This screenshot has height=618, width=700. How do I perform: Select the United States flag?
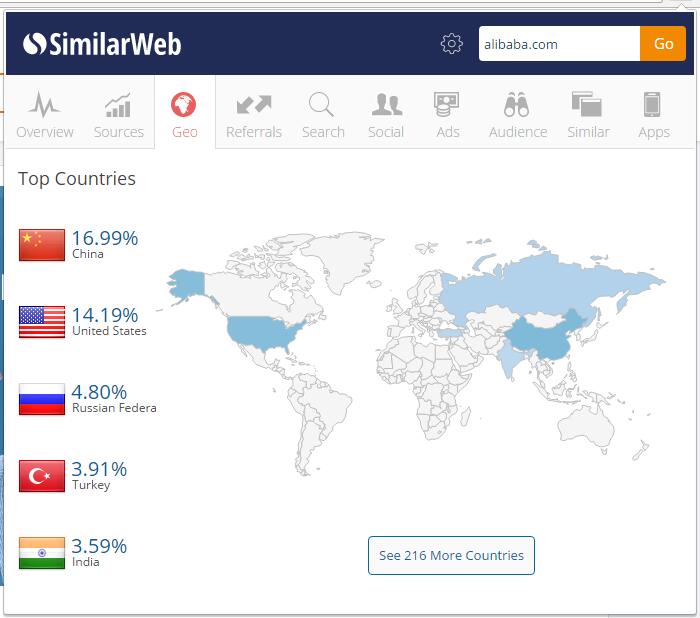(42, 321)
